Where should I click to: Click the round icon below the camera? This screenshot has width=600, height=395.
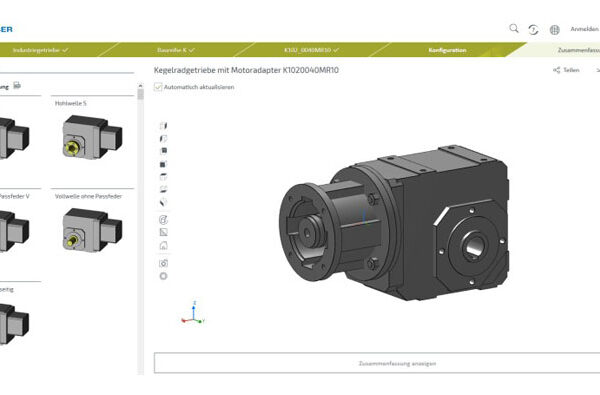click(163, 276)
